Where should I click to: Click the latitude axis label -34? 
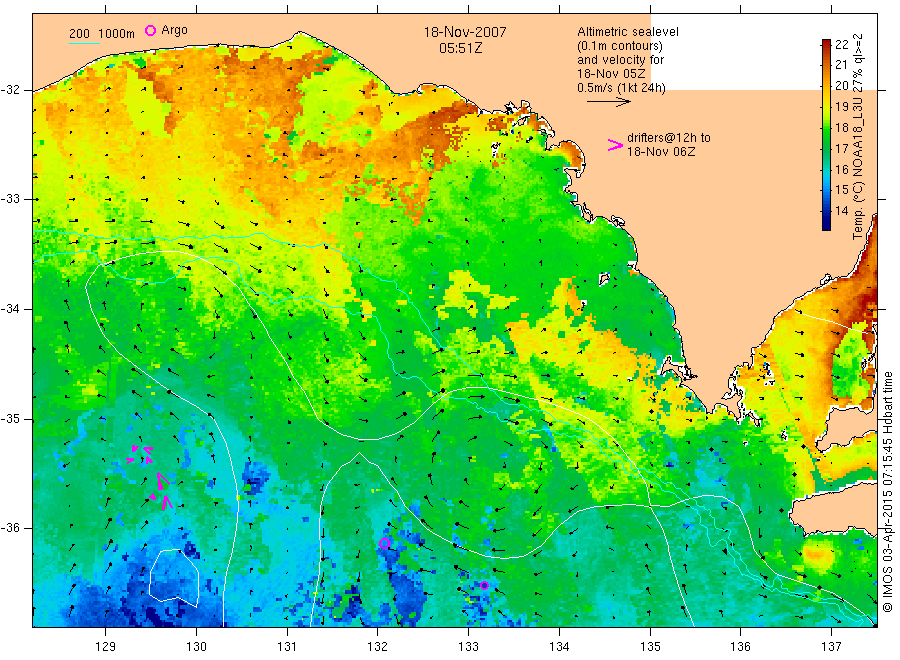click(x=10, y=309)
